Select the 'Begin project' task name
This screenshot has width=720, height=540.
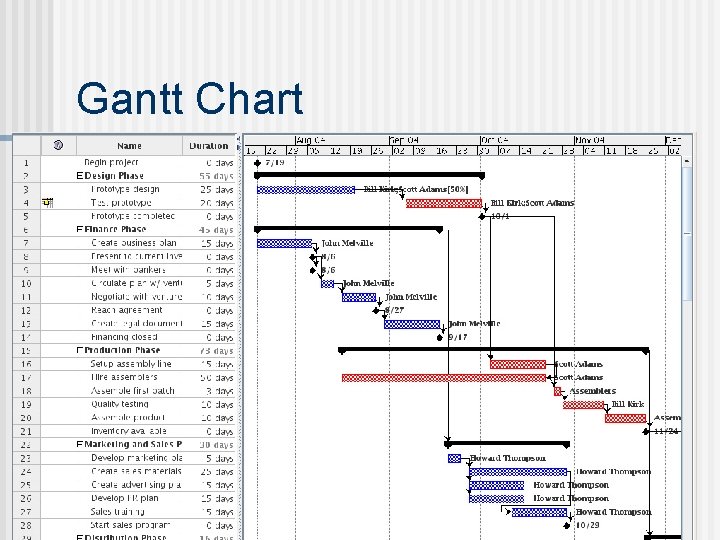(111, 162)
